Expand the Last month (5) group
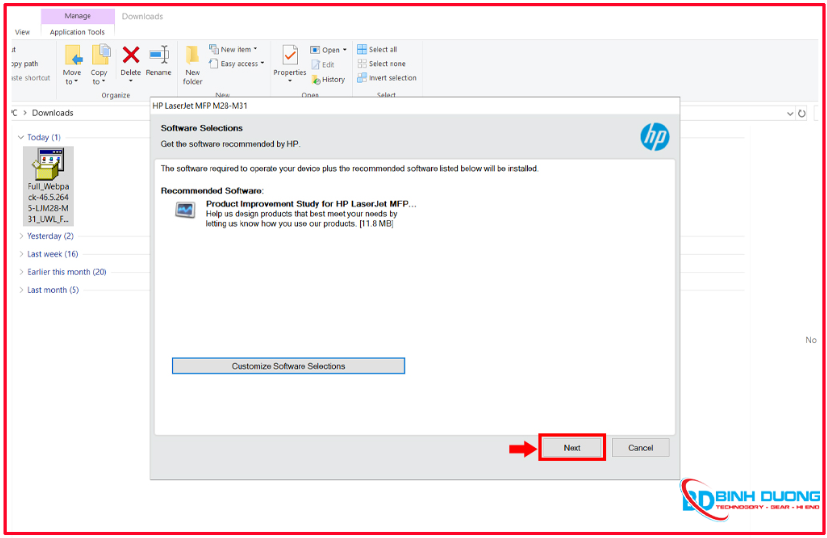 21,290
